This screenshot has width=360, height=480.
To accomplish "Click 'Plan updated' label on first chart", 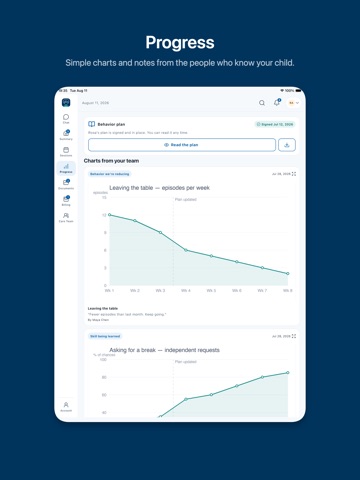I will [x=186, y=199].
